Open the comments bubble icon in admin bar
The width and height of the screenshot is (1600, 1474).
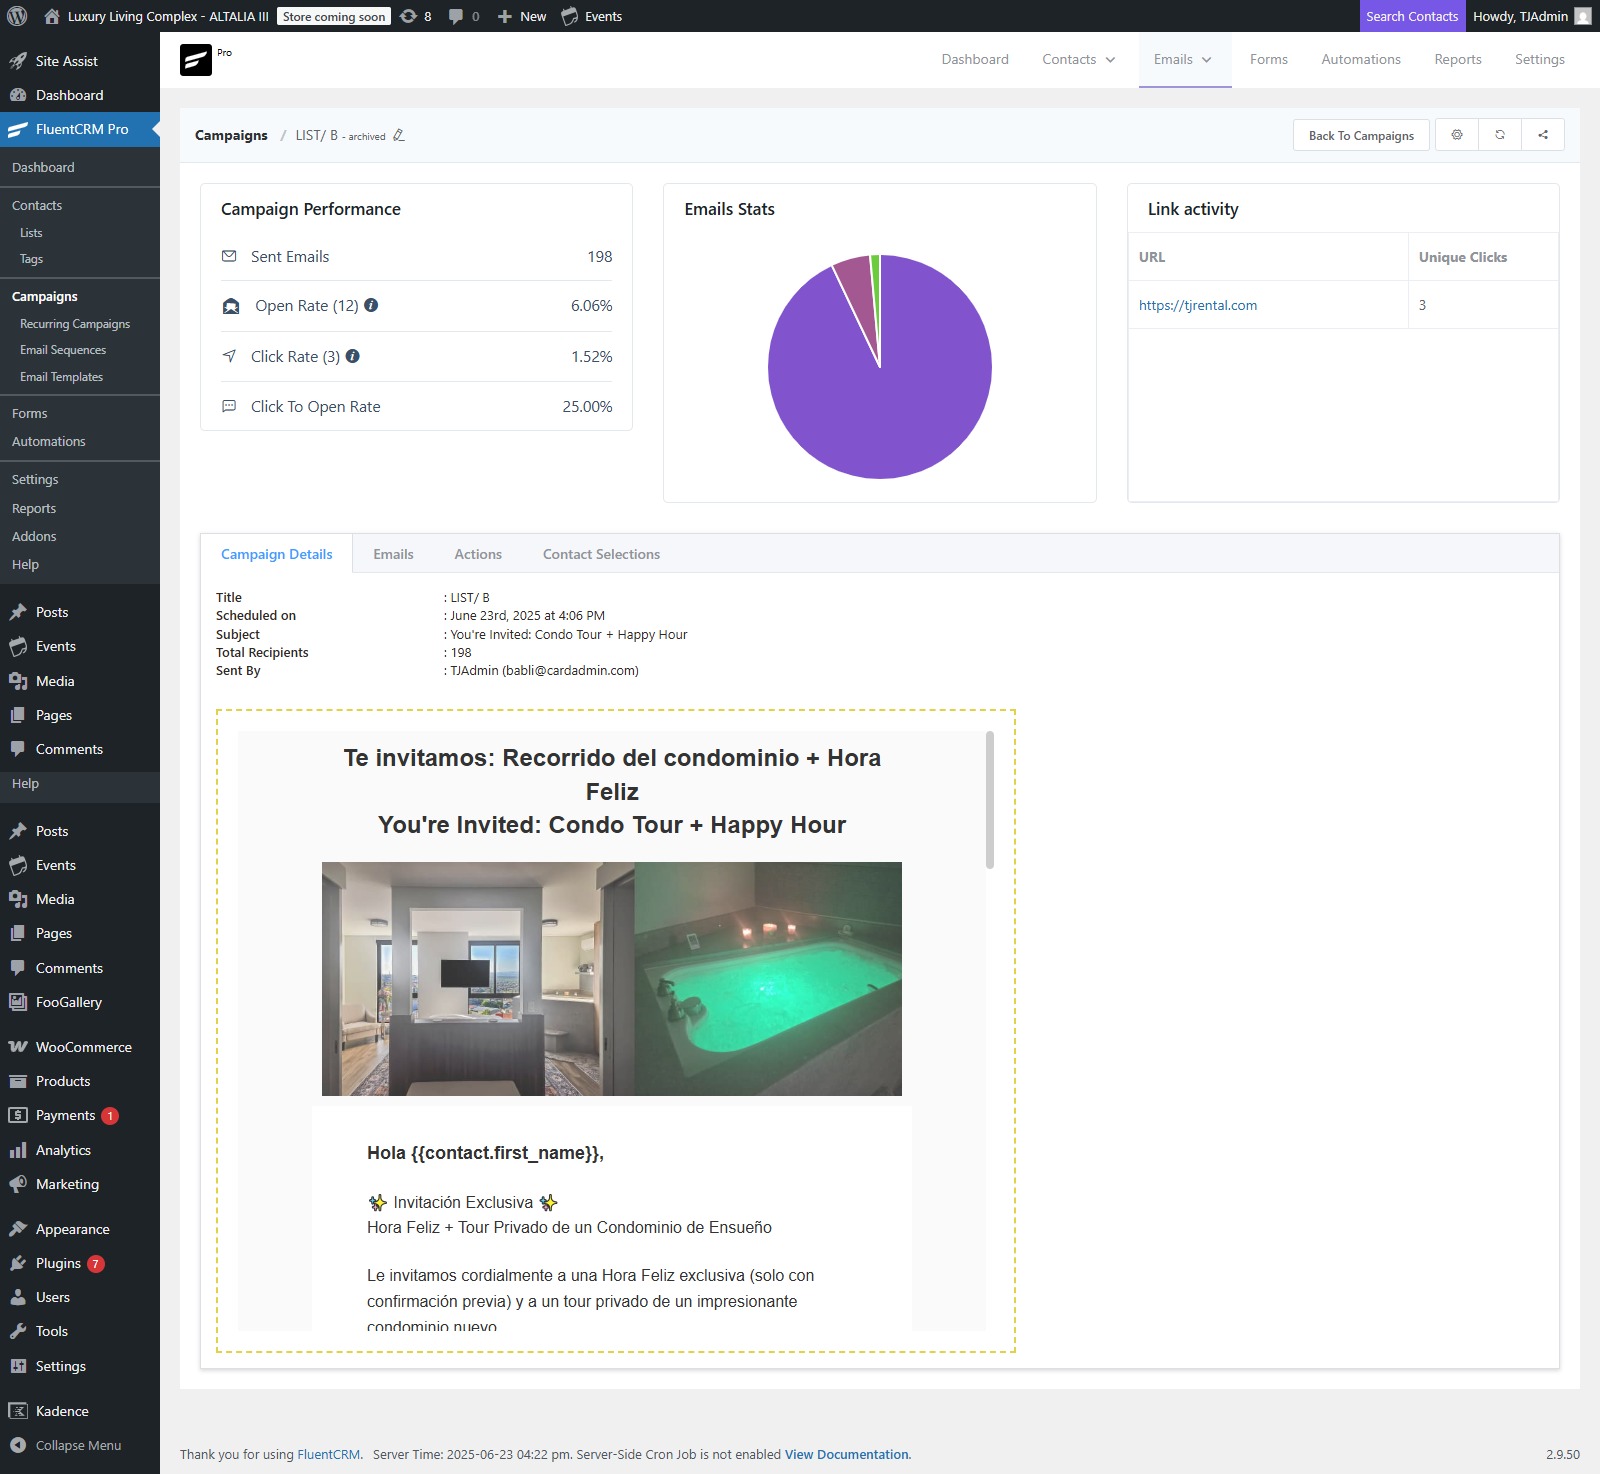pos(456,16)
